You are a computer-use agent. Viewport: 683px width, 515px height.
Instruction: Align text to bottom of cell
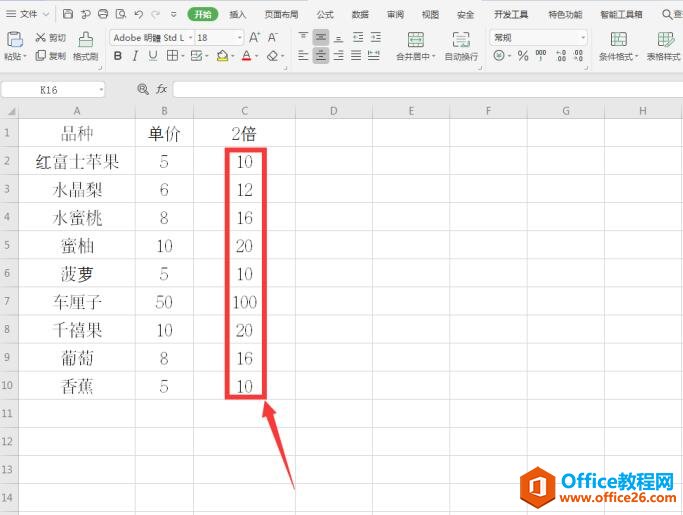tap(338, 37)
